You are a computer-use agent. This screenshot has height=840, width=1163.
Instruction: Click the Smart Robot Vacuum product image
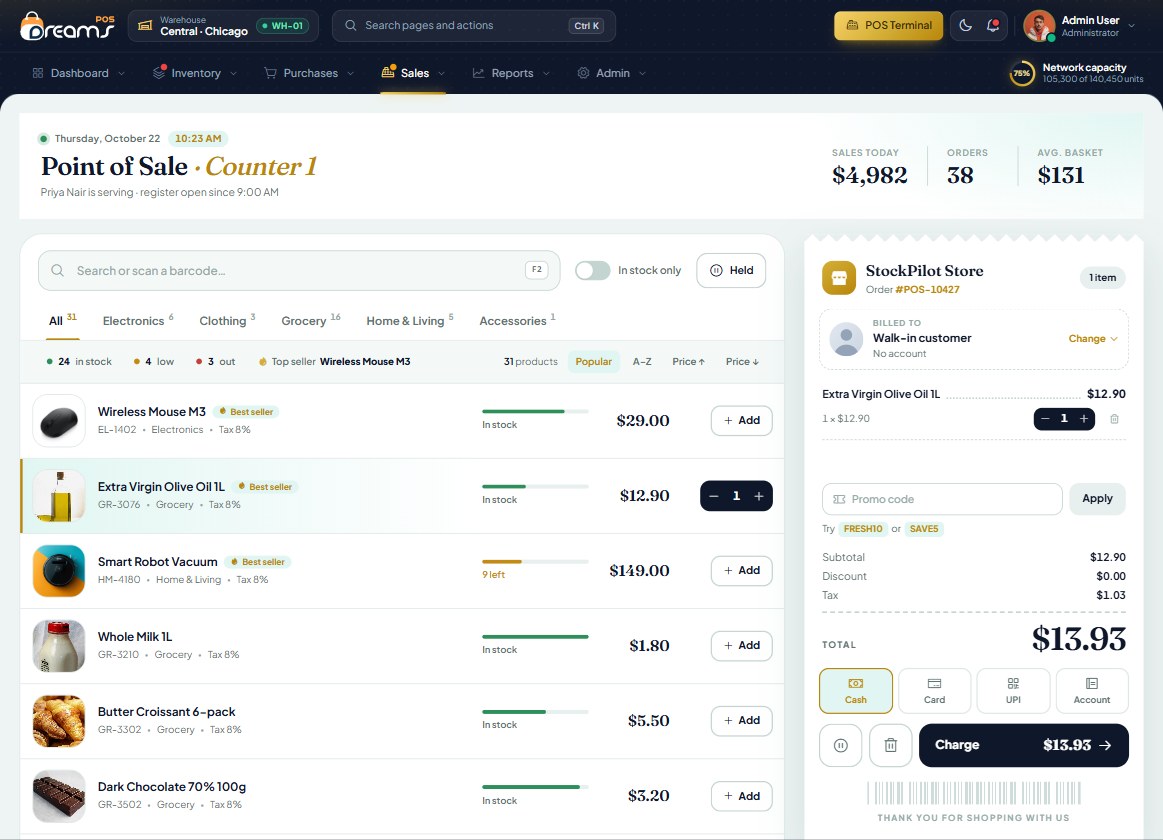click(59, 571)
